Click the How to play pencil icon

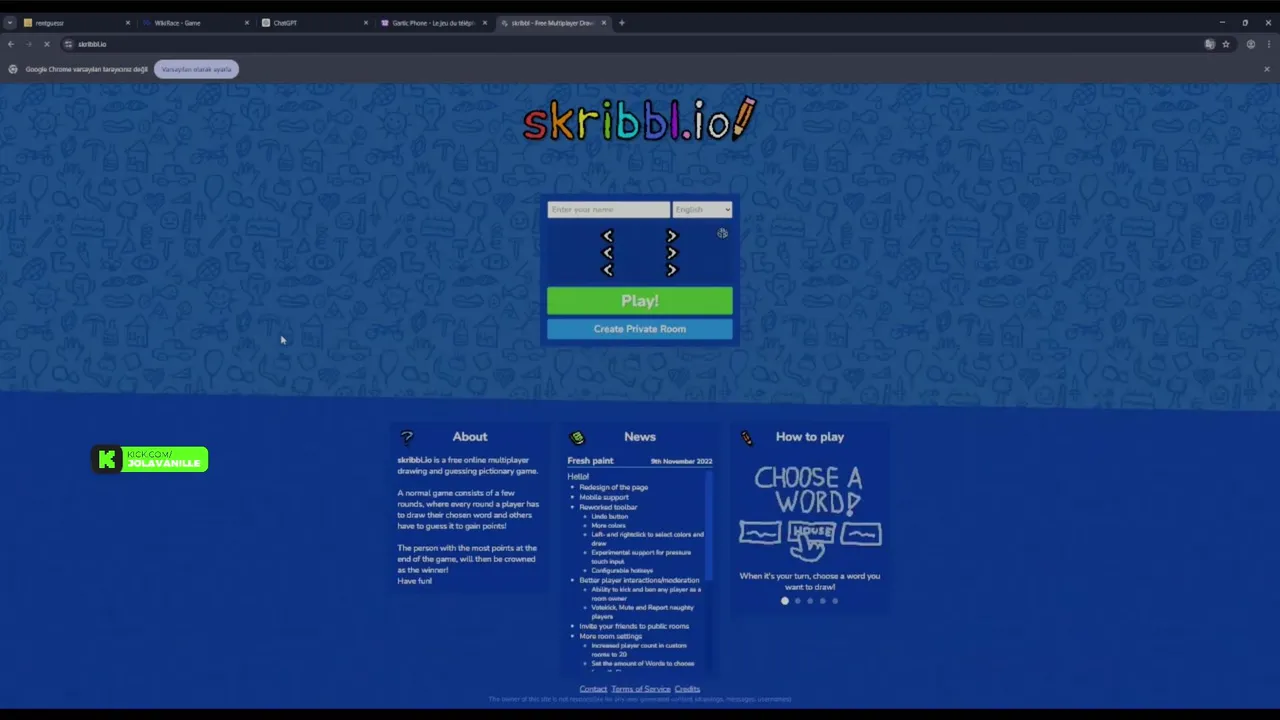click(747, 437)
